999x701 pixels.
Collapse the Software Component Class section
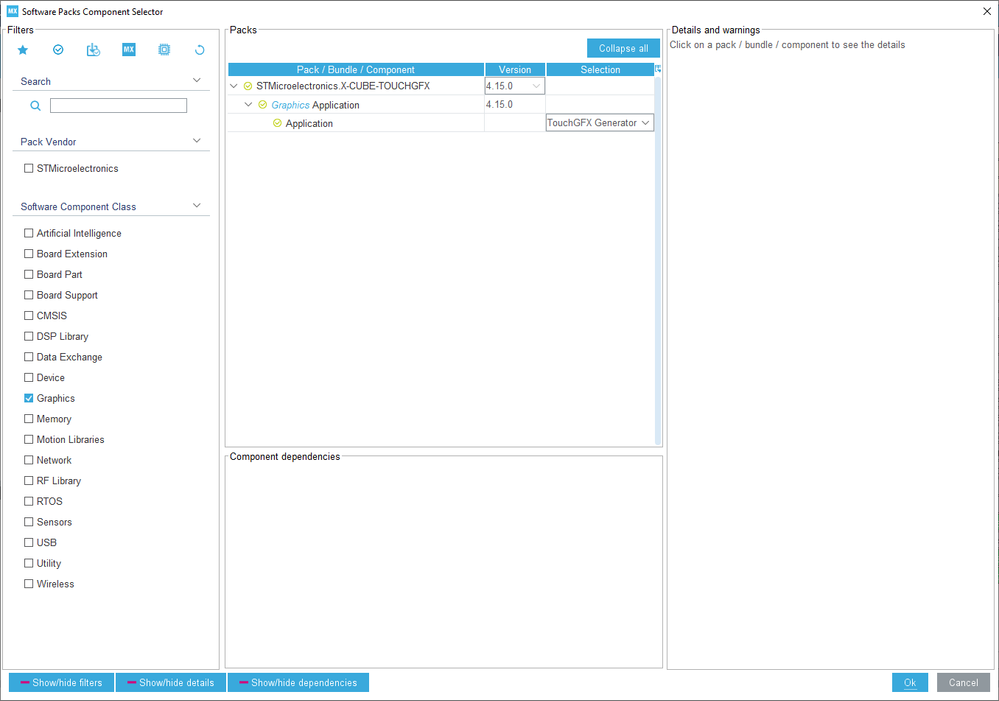click(197, 206)
